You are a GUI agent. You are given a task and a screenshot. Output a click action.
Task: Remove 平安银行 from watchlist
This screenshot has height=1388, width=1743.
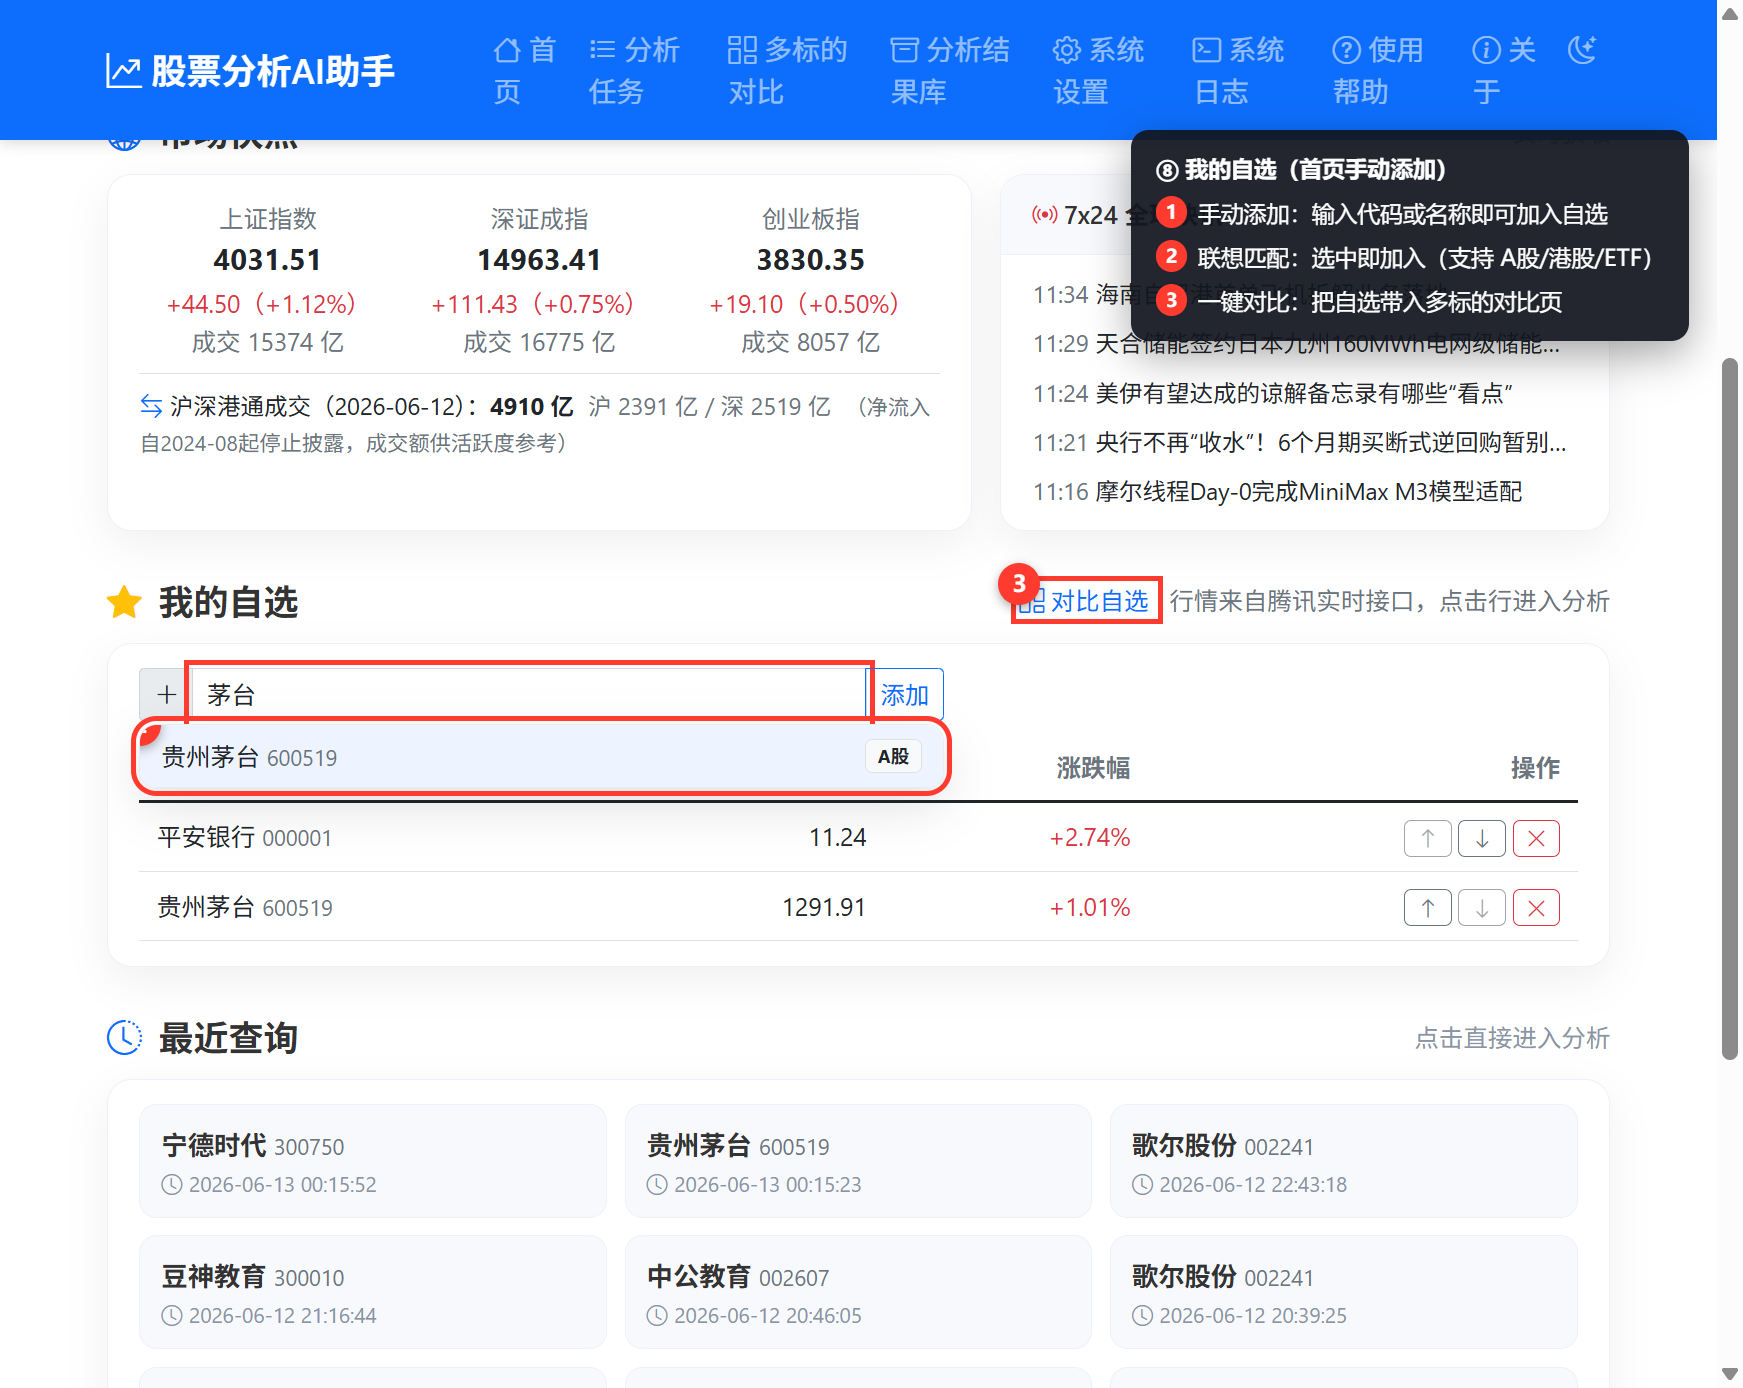click(1536, 838)
